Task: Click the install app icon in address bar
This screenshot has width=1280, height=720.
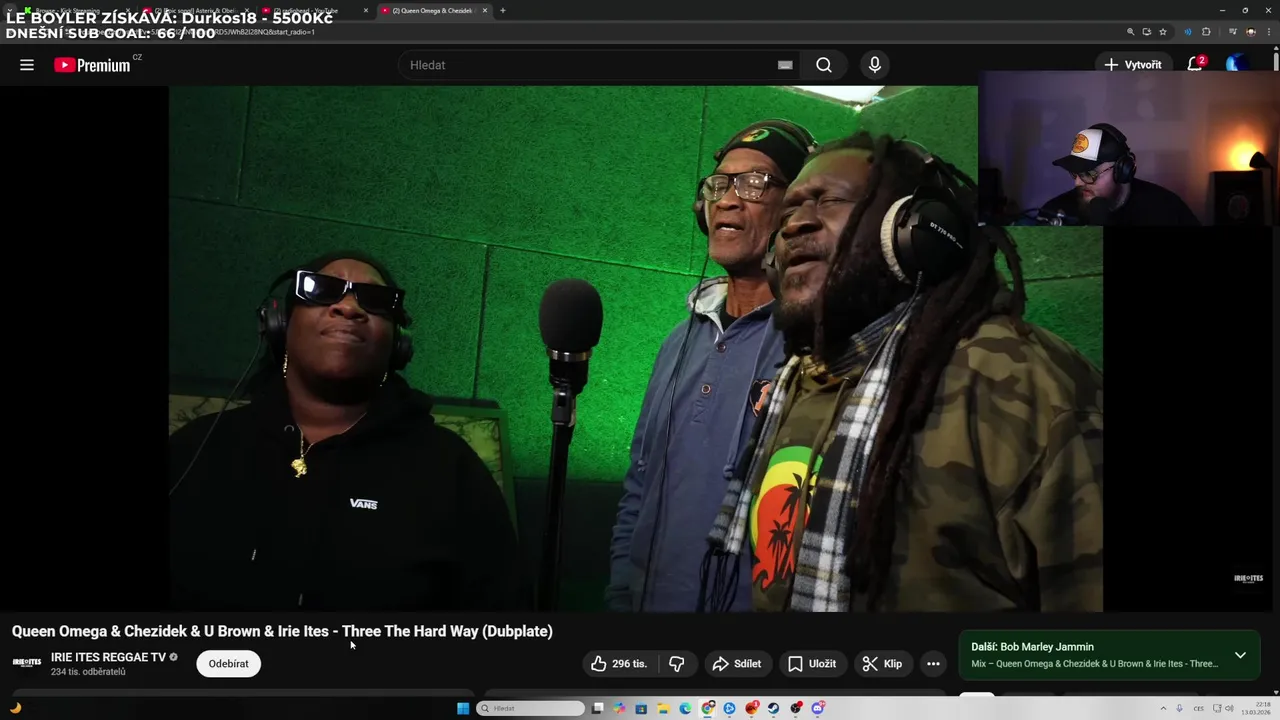Action: click(x=1147, y=32)
